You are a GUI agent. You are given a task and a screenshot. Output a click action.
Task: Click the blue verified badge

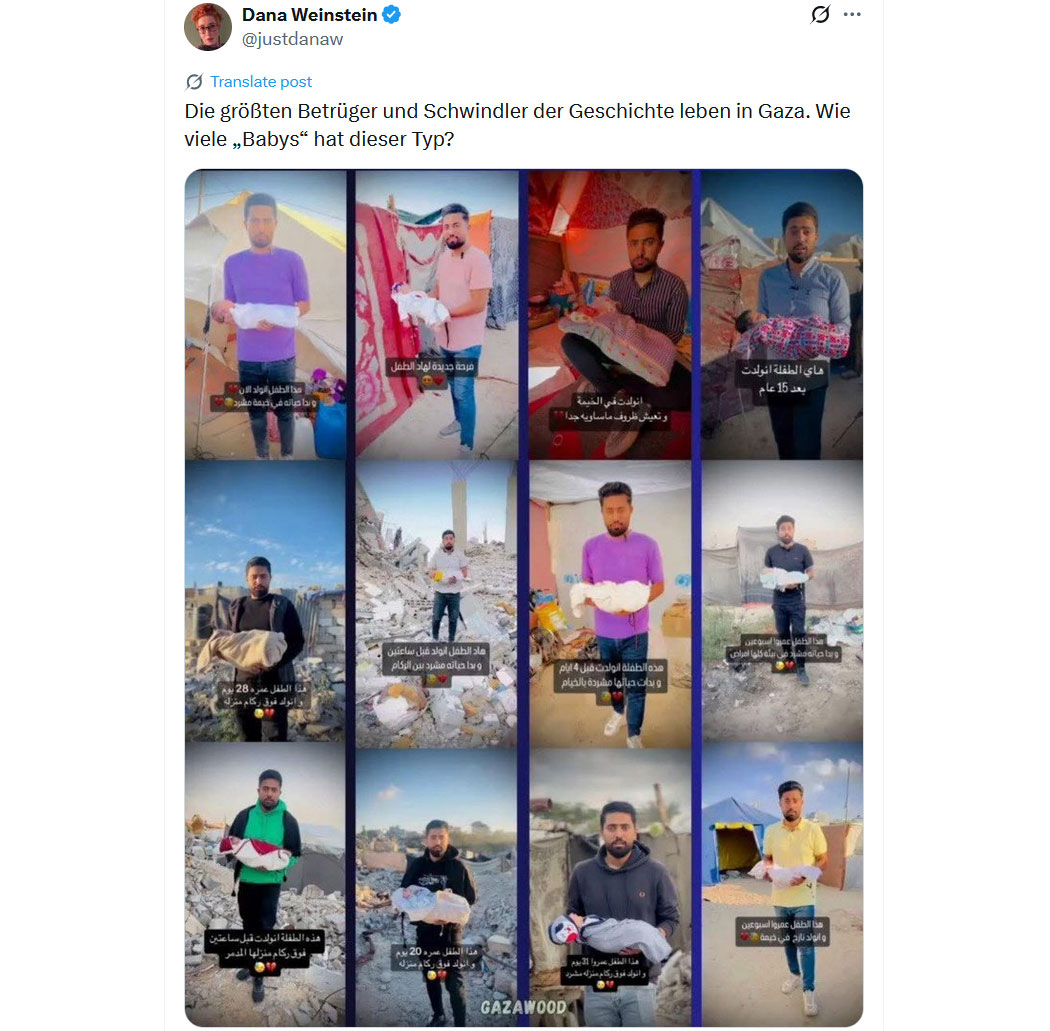(392, 14)
